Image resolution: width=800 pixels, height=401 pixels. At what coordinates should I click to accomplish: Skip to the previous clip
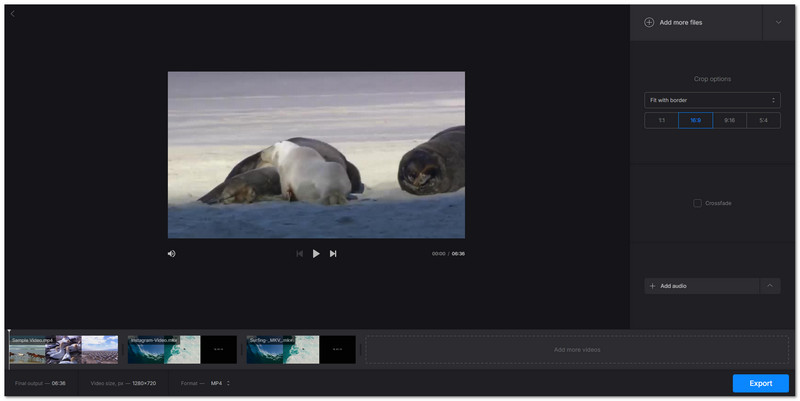(x=299, y=254)
